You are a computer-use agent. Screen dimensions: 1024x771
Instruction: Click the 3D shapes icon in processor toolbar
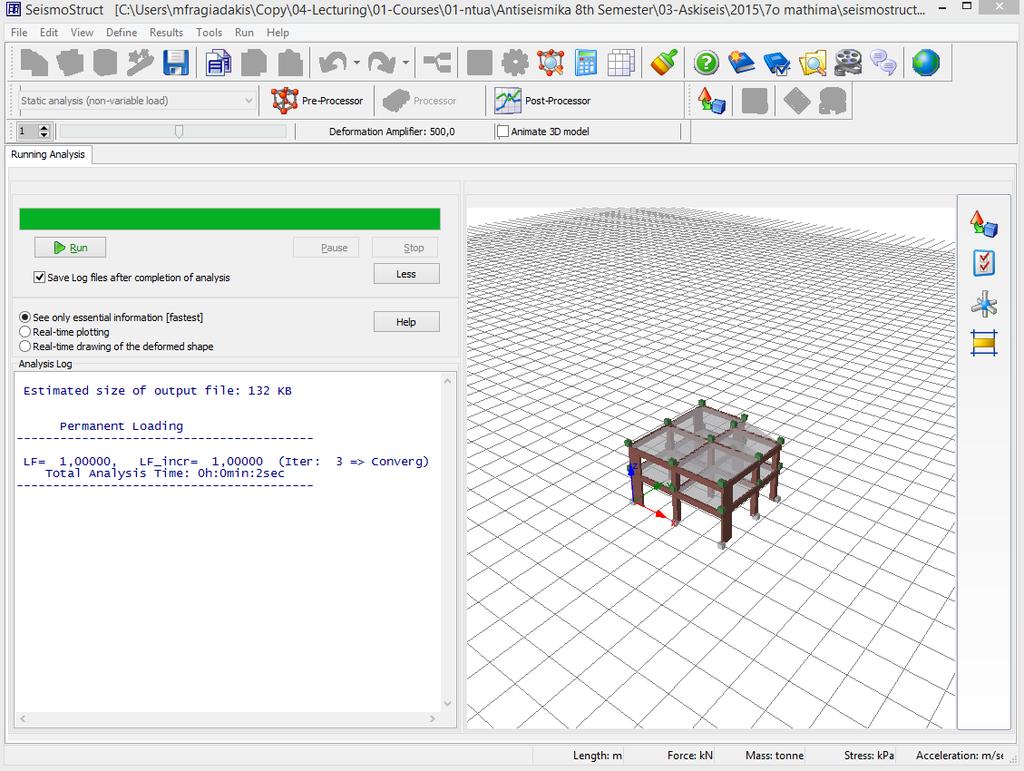(712, 101)
